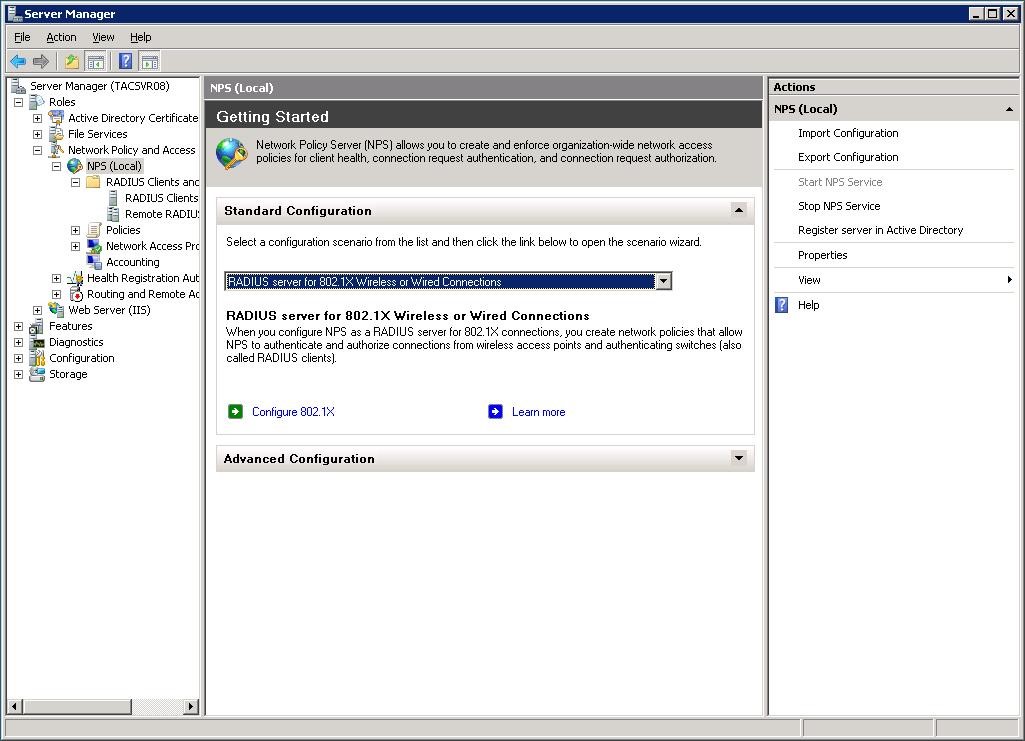The image size is (1025, 741).
Task: Open the configuration scenario dropdown
Action: (663, 281)
